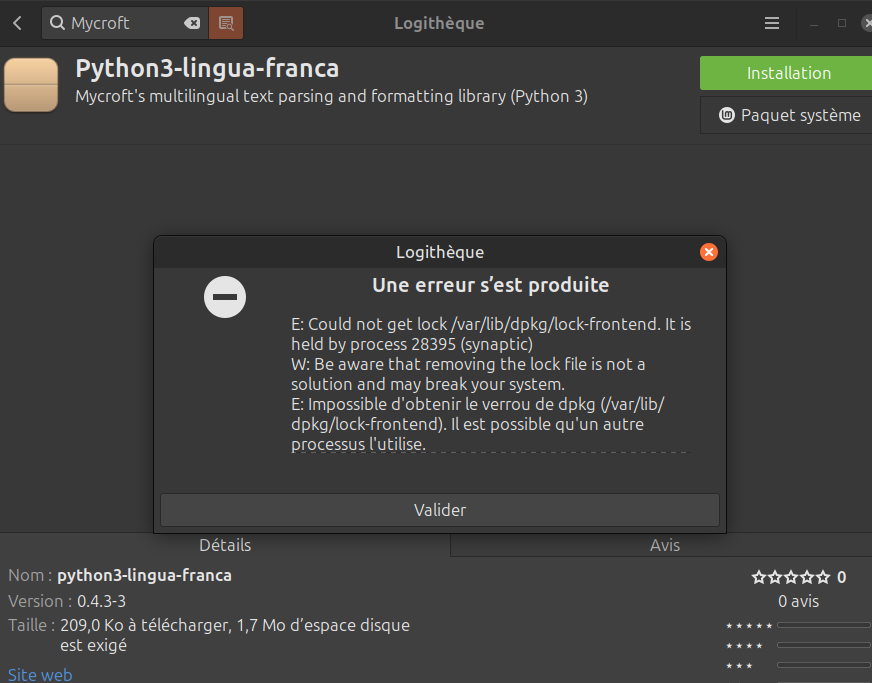This screenshot has width=872, height=683.
Task: Open the hamburger menu in title bar
Action: click(x=772, y=23)
